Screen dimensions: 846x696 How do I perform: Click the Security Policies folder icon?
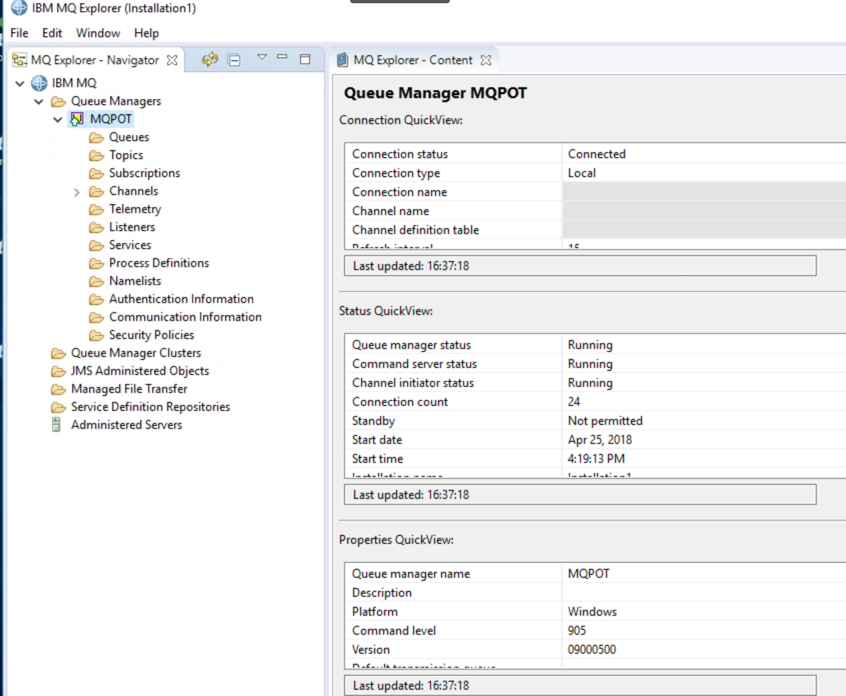click(96, 335)
